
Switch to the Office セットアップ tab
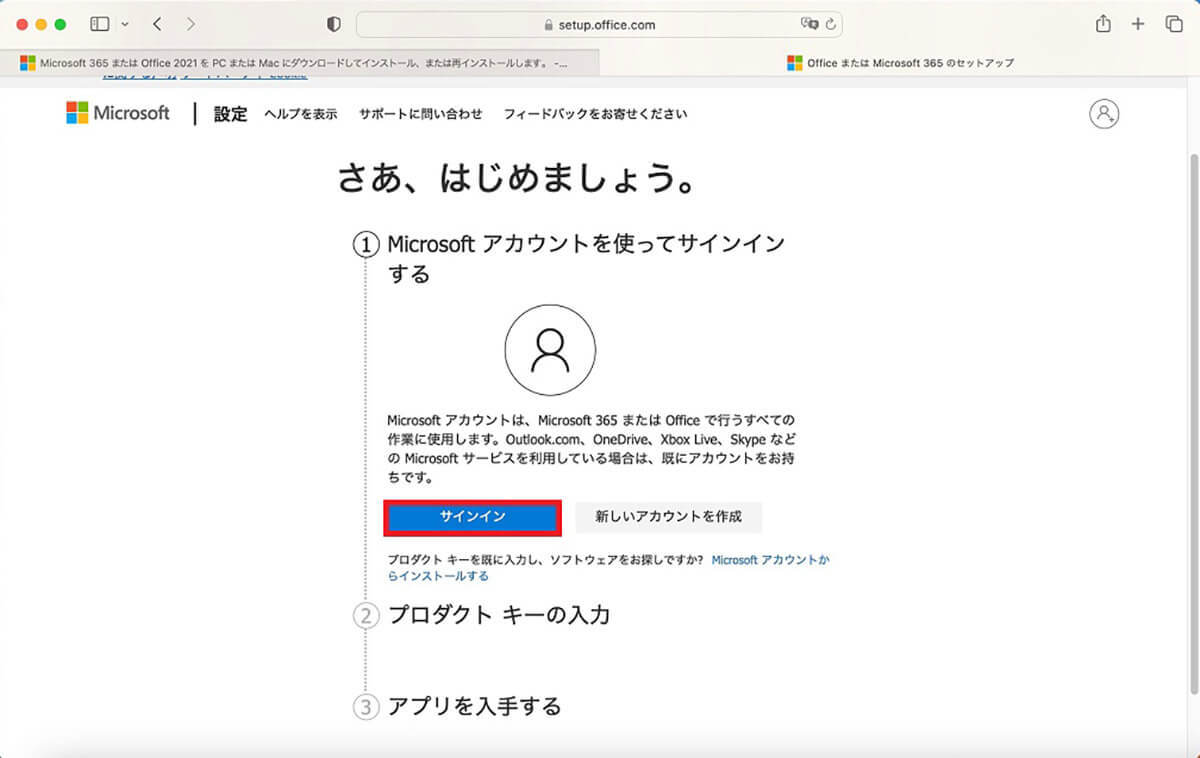click(x=900, y=62)
